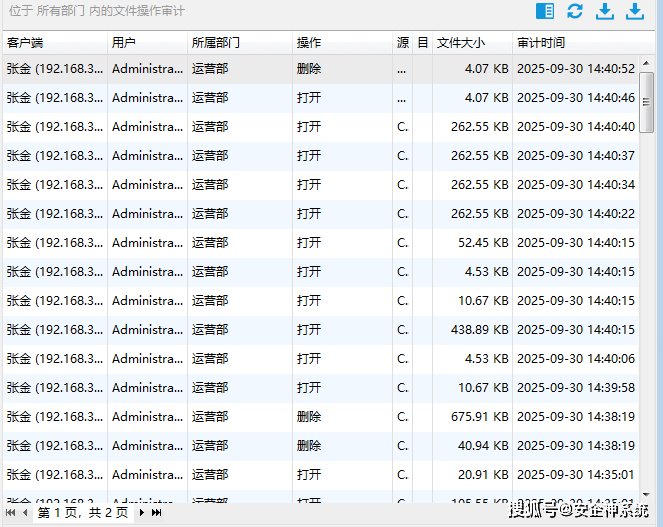
Task: Refresh the file operation audit list
Action: tap(575, 11)
